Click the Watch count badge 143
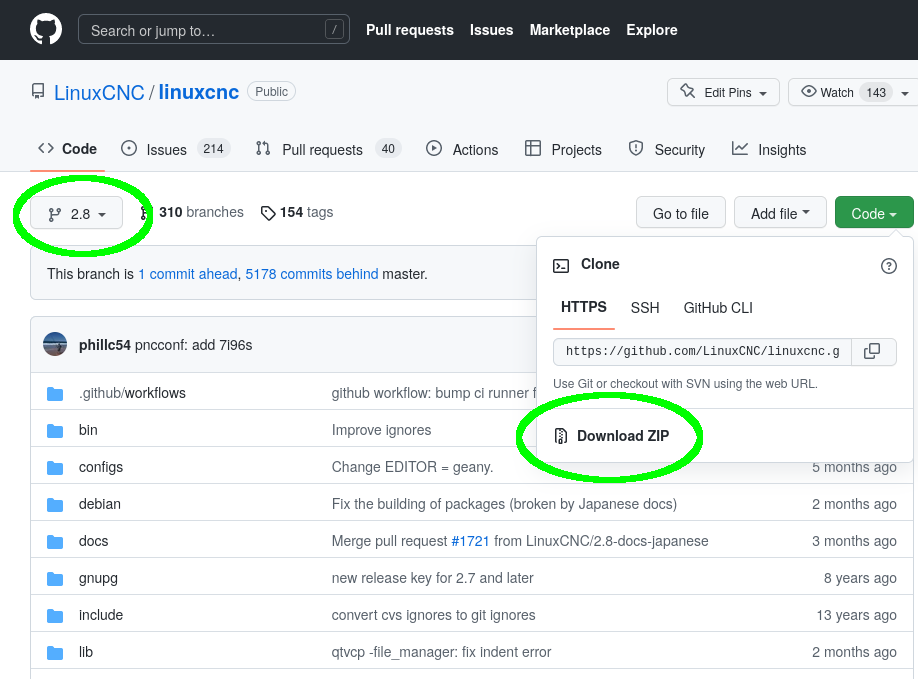The image size is (918, 679). (876, 92)
